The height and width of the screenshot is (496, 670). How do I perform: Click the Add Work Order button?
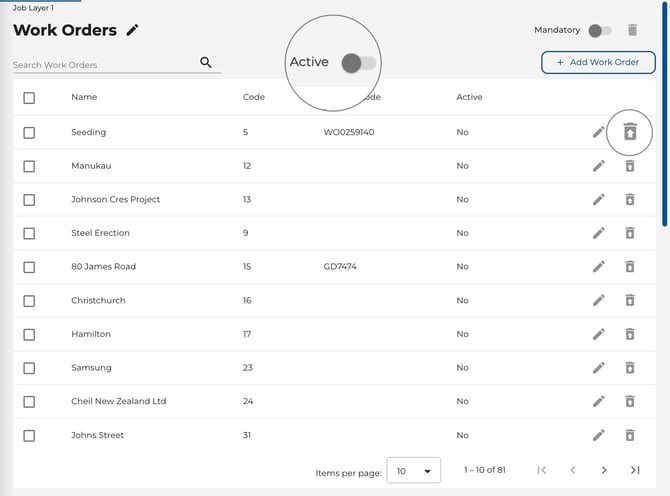pyautogui.click(x=598, y=62)
